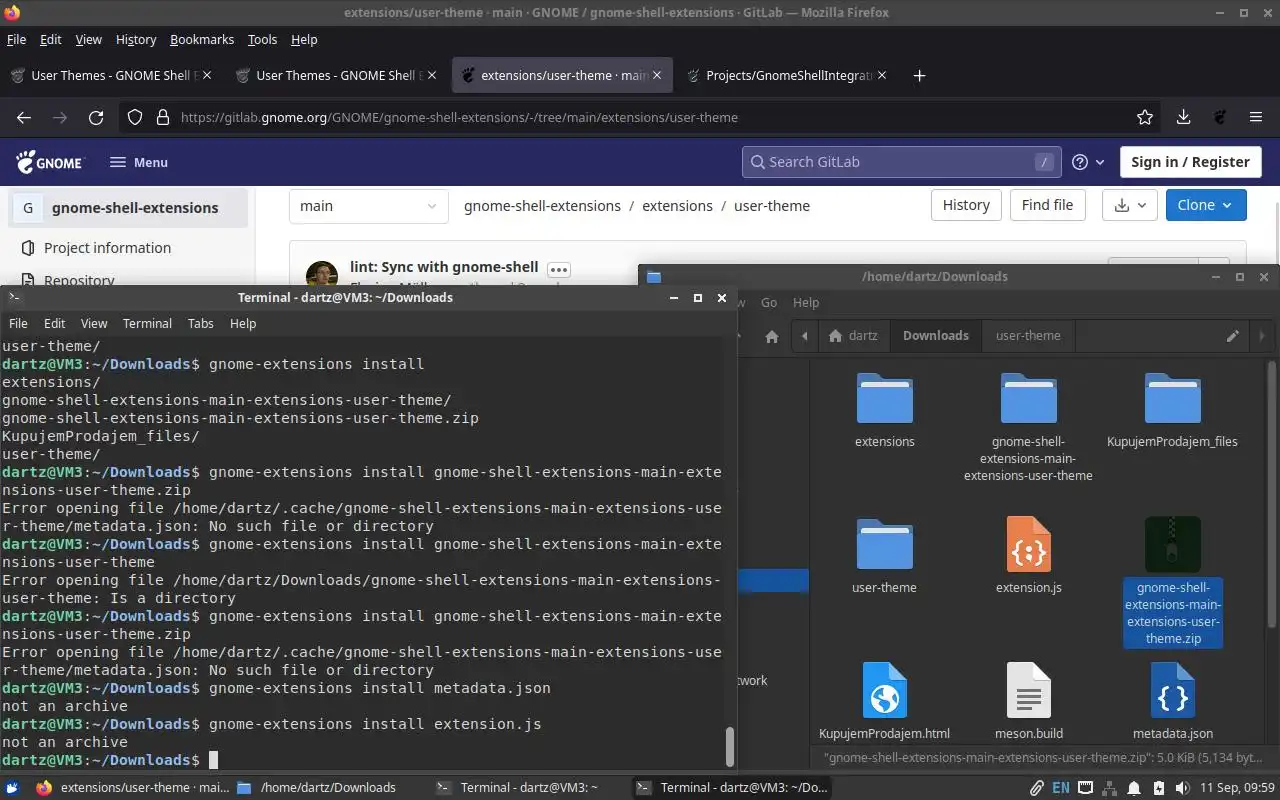This screenshot has width=1280, height=800.
Task: Focus the Firefox URL address bar
Action: [x=640, y=117]
